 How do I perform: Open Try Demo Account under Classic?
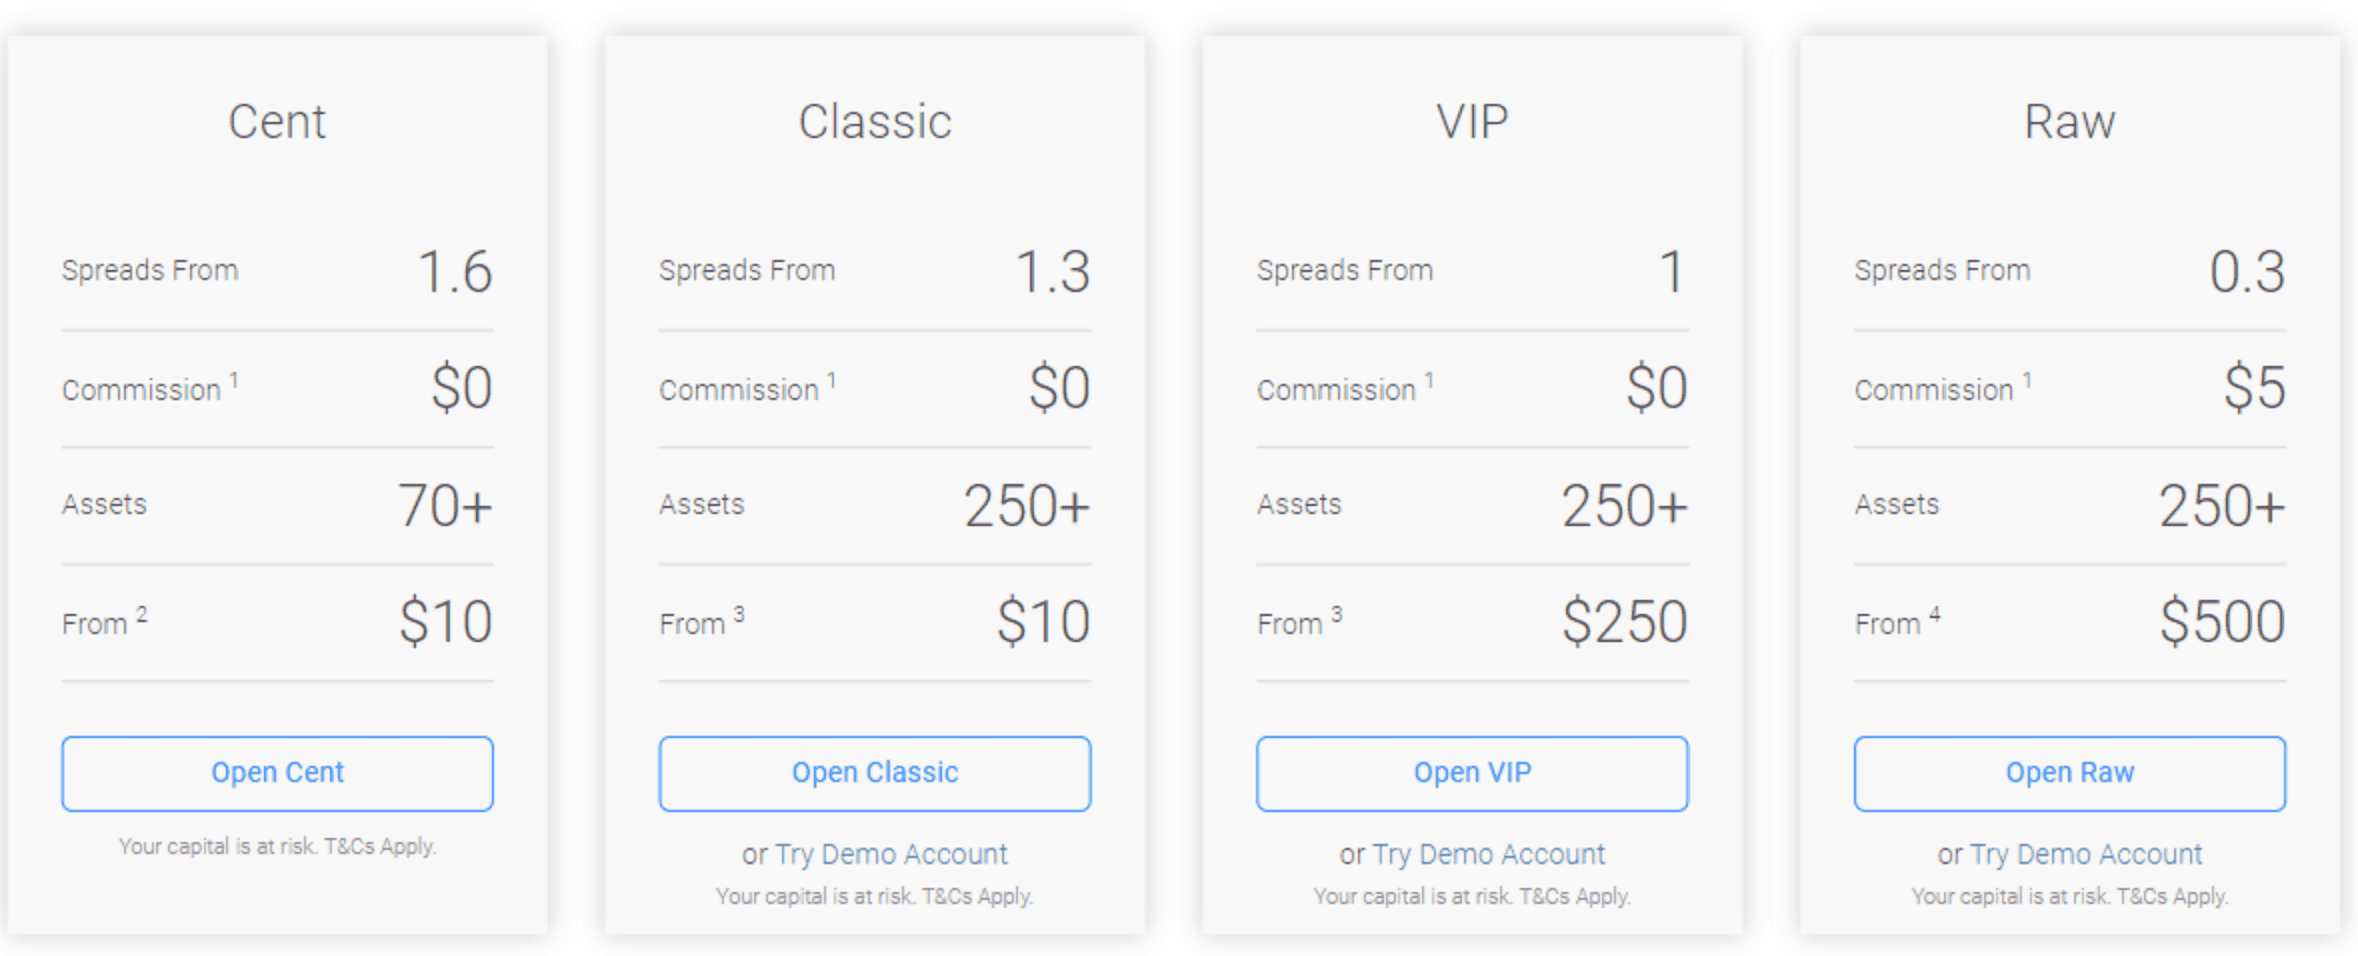(891, 853)
